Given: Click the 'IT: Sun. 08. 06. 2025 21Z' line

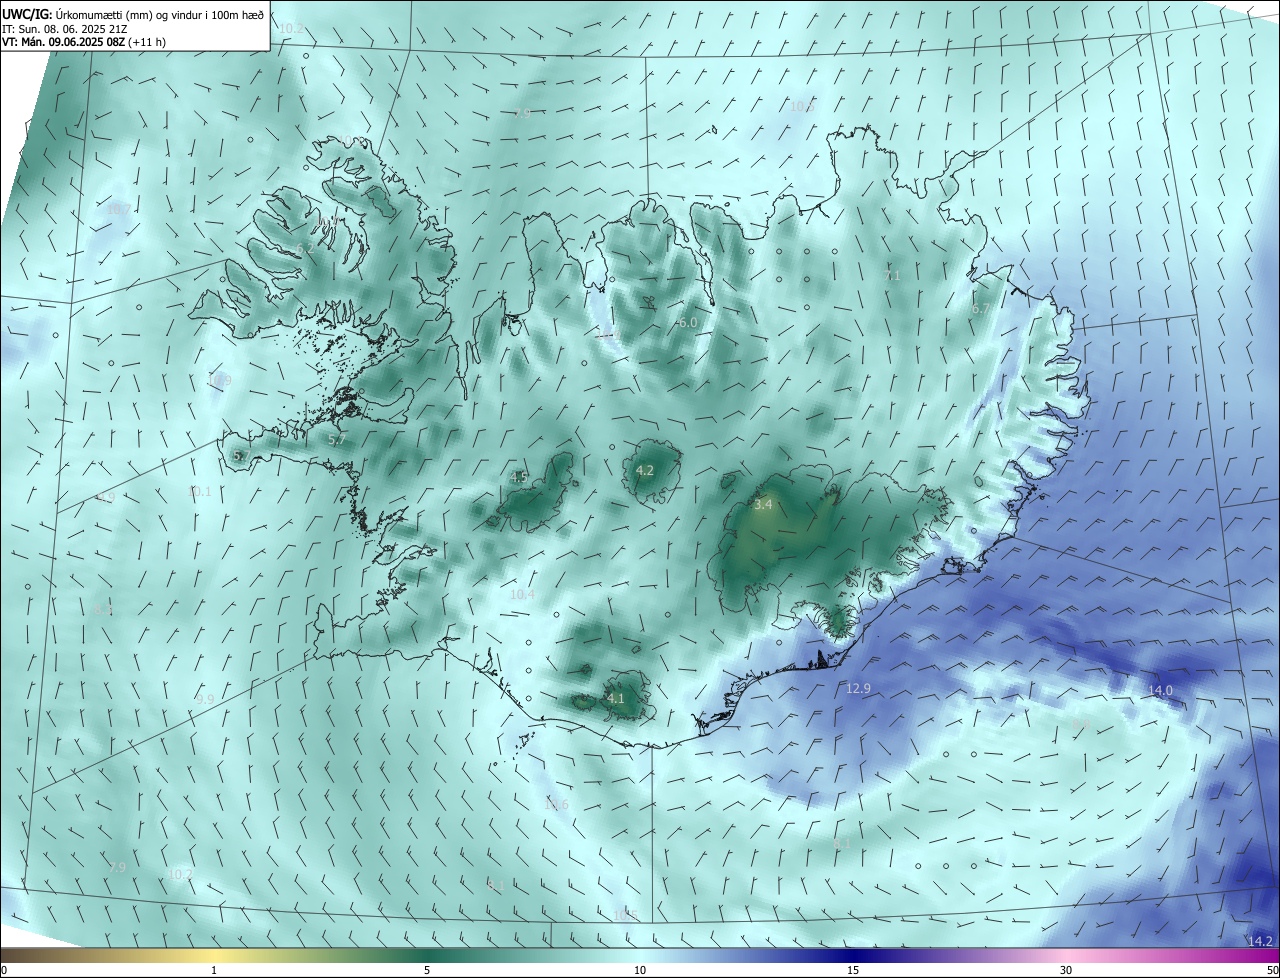Looking at the screenshot, I should click(x=64, y=29).
